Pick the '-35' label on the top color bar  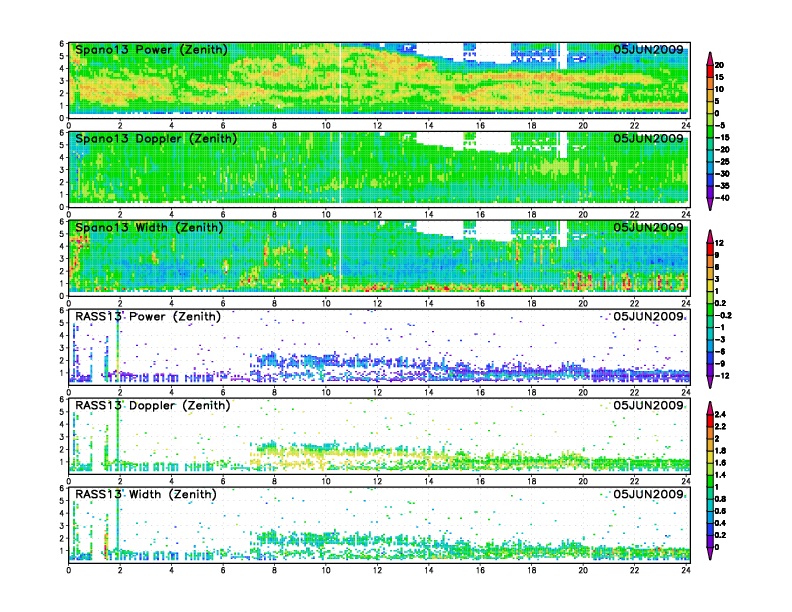click(x=722, y=186)
